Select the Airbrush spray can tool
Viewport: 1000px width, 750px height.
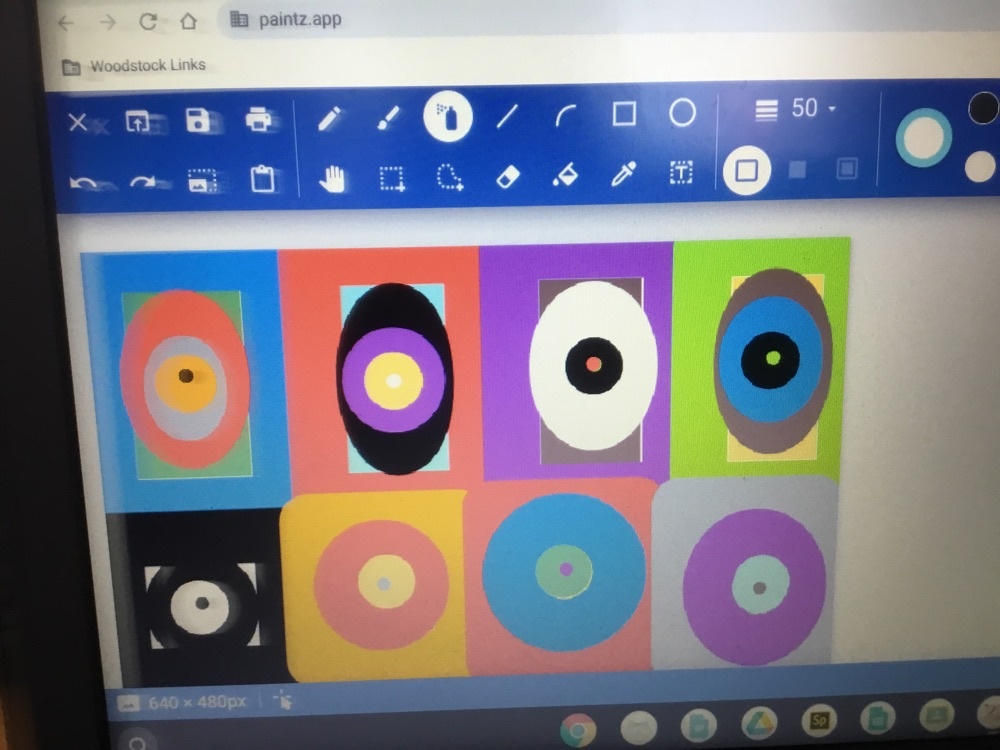tap(448, 116)
